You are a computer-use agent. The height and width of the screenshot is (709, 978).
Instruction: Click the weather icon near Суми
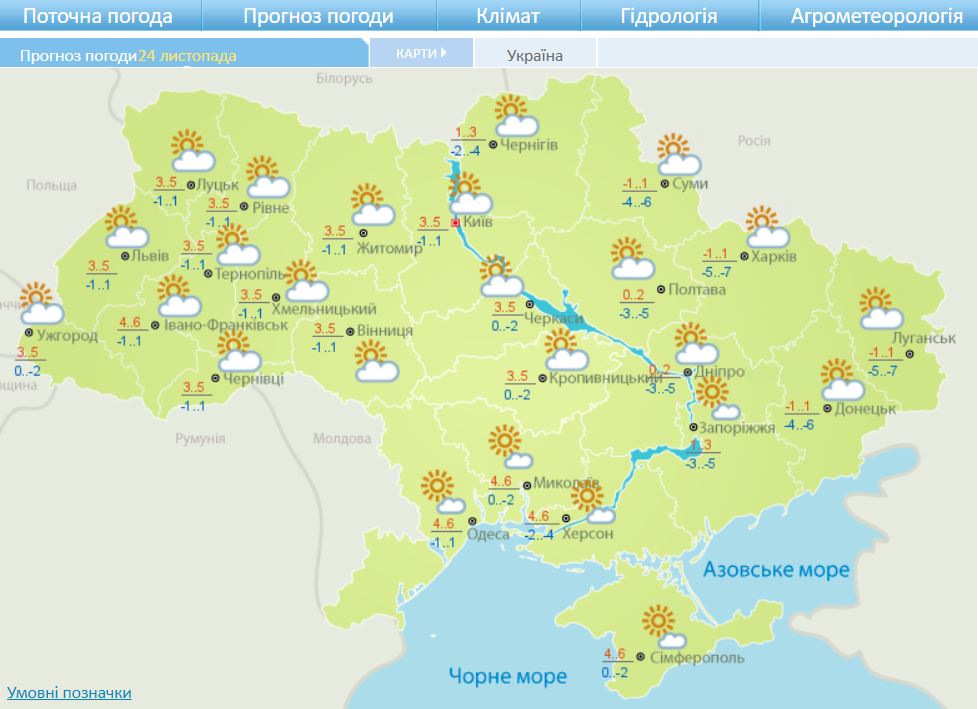click(x=679, y=154)
